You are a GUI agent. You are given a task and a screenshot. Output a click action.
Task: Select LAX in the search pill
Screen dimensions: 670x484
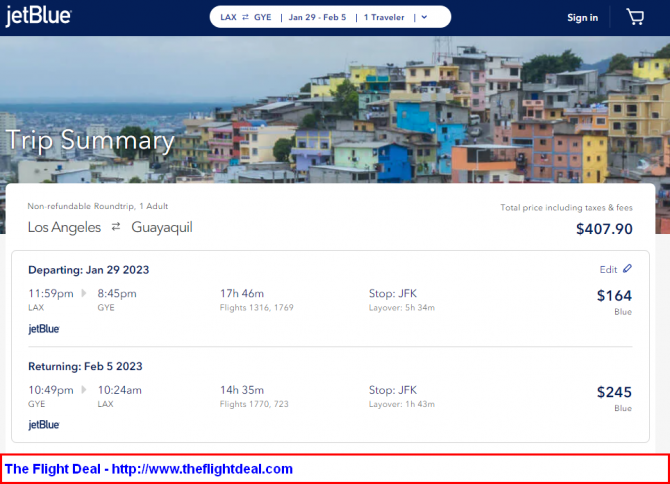point(229,17)
